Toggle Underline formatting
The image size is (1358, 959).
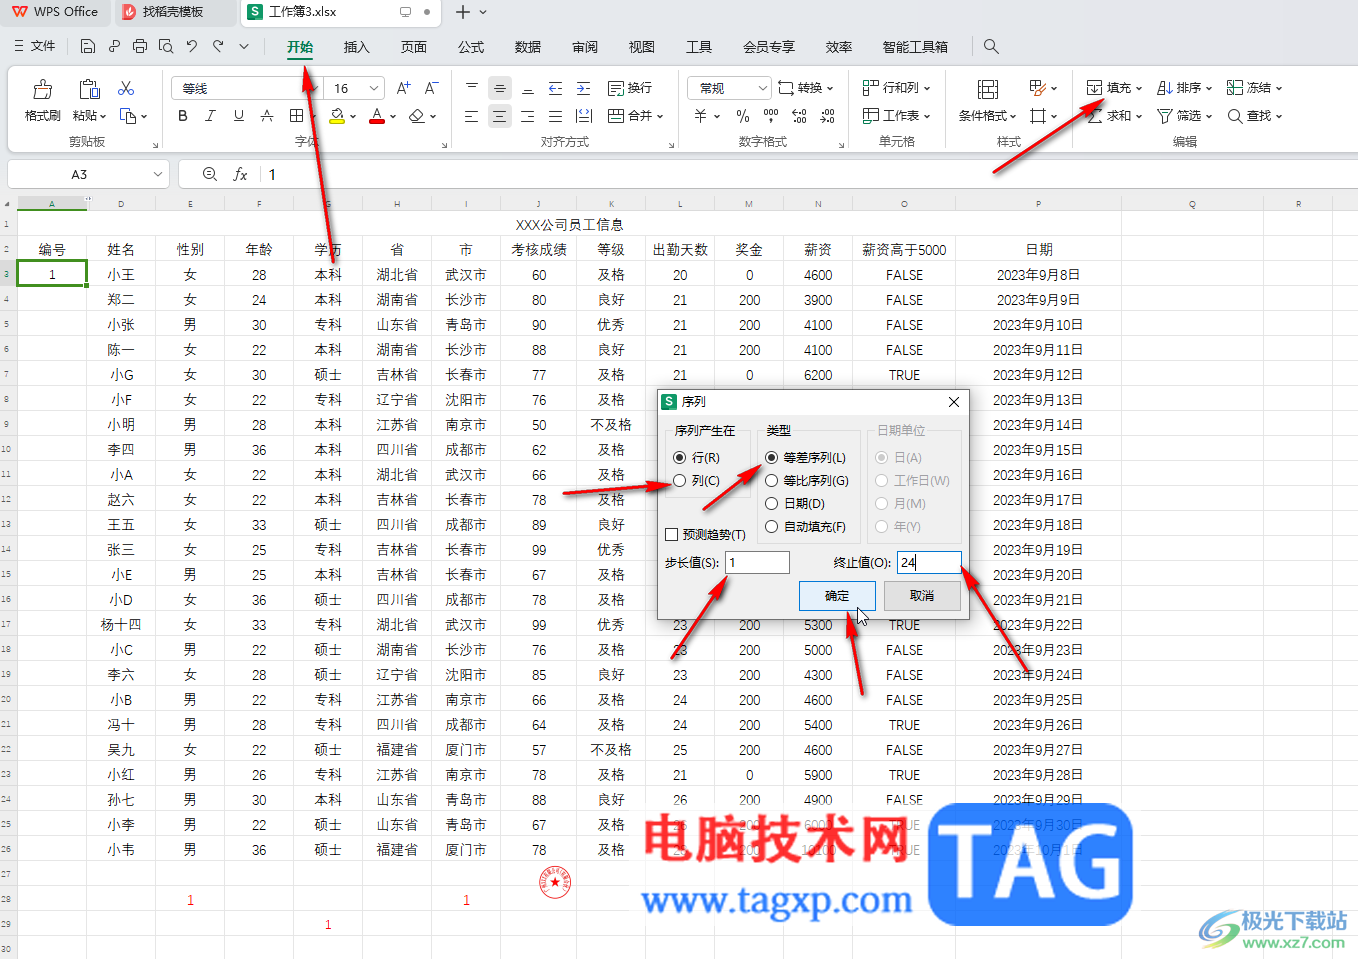pyautogui.click(x=238, y=116)
